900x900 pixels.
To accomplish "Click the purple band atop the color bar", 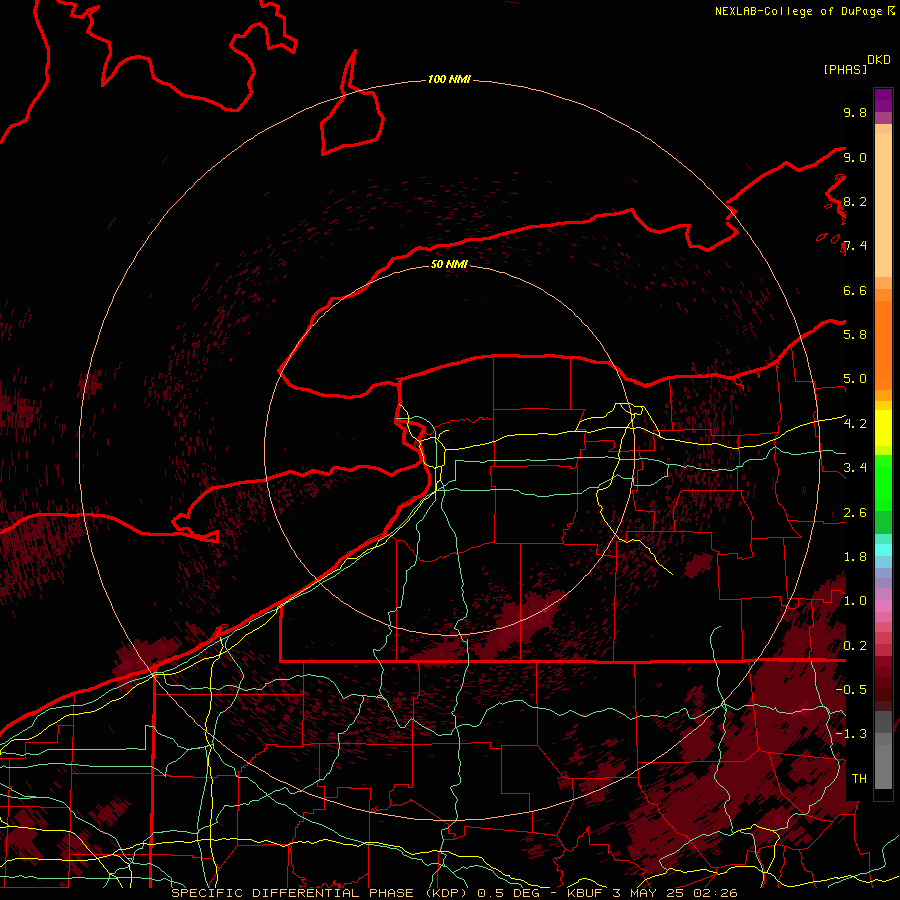I will tap(883, 100).
